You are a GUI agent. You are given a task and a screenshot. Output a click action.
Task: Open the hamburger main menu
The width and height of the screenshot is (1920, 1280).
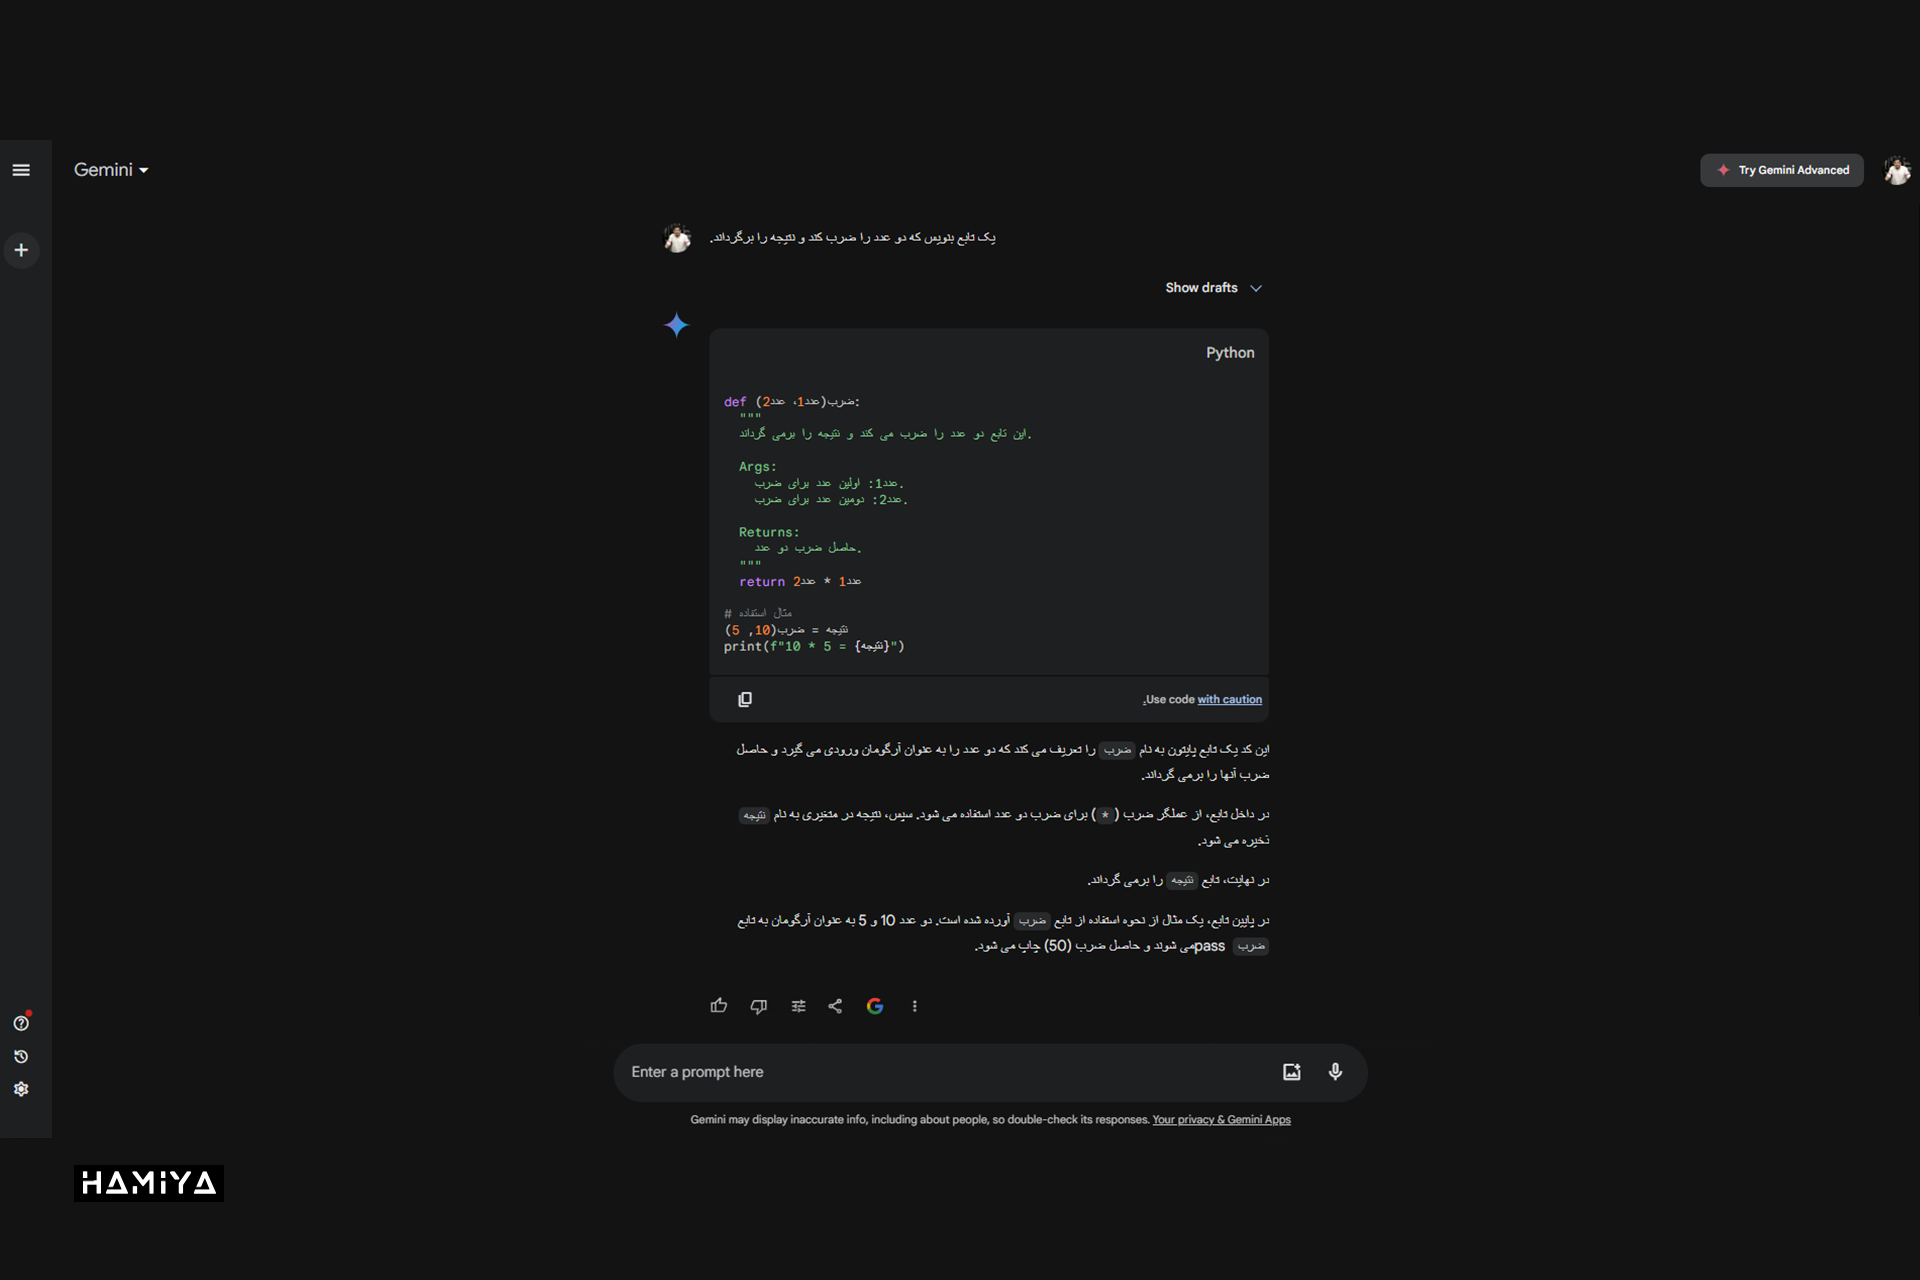pyautogui.click(x=21, y=170)
